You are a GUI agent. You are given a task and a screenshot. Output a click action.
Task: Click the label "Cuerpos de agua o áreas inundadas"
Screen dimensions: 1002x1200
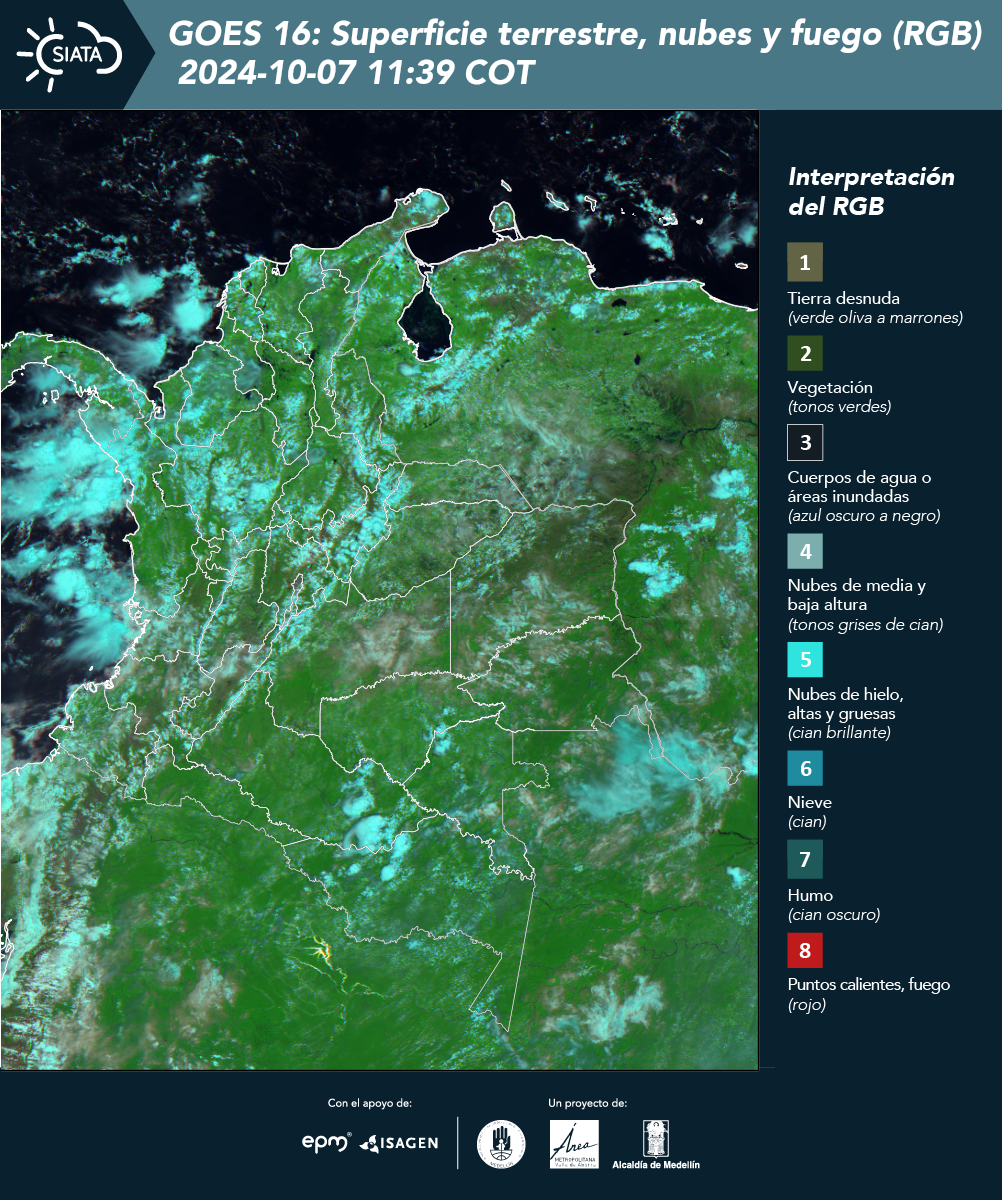pyautogui.click(x=859, y=486)
